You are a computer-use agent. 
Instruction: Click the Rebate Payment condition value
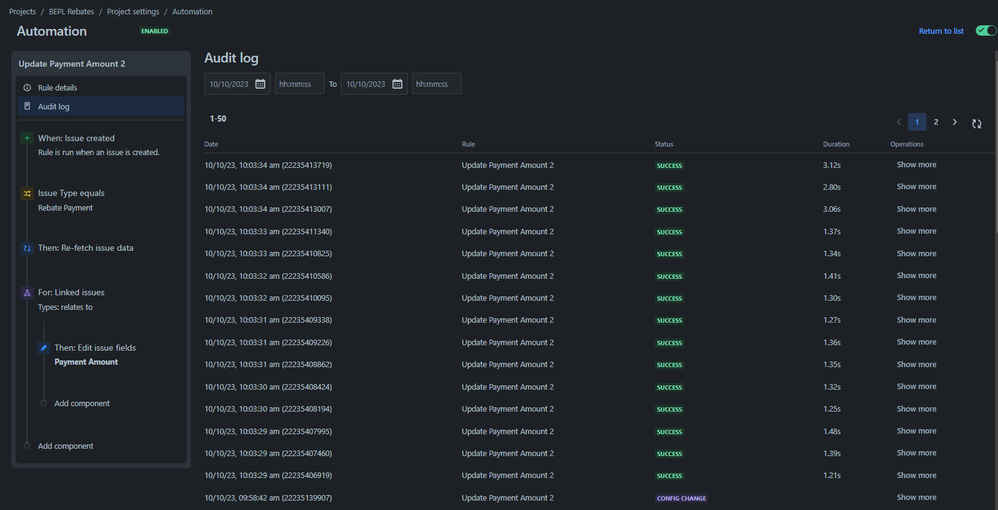(65, 208)
